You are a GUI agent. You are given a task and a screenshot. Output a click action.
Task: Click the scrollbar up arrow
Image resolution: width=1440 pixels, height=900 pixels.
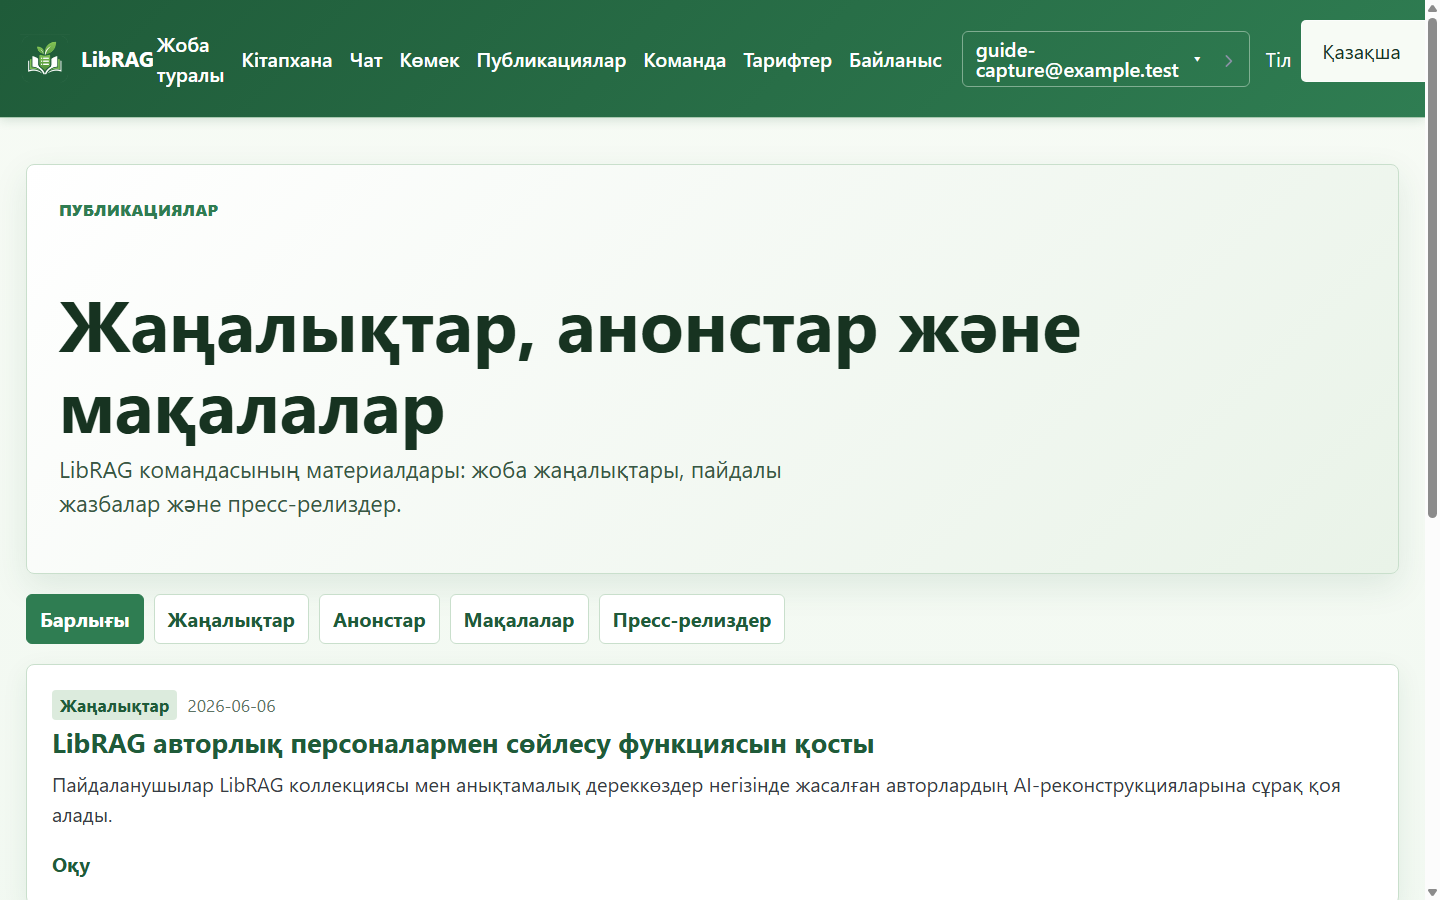[1432, 7]
